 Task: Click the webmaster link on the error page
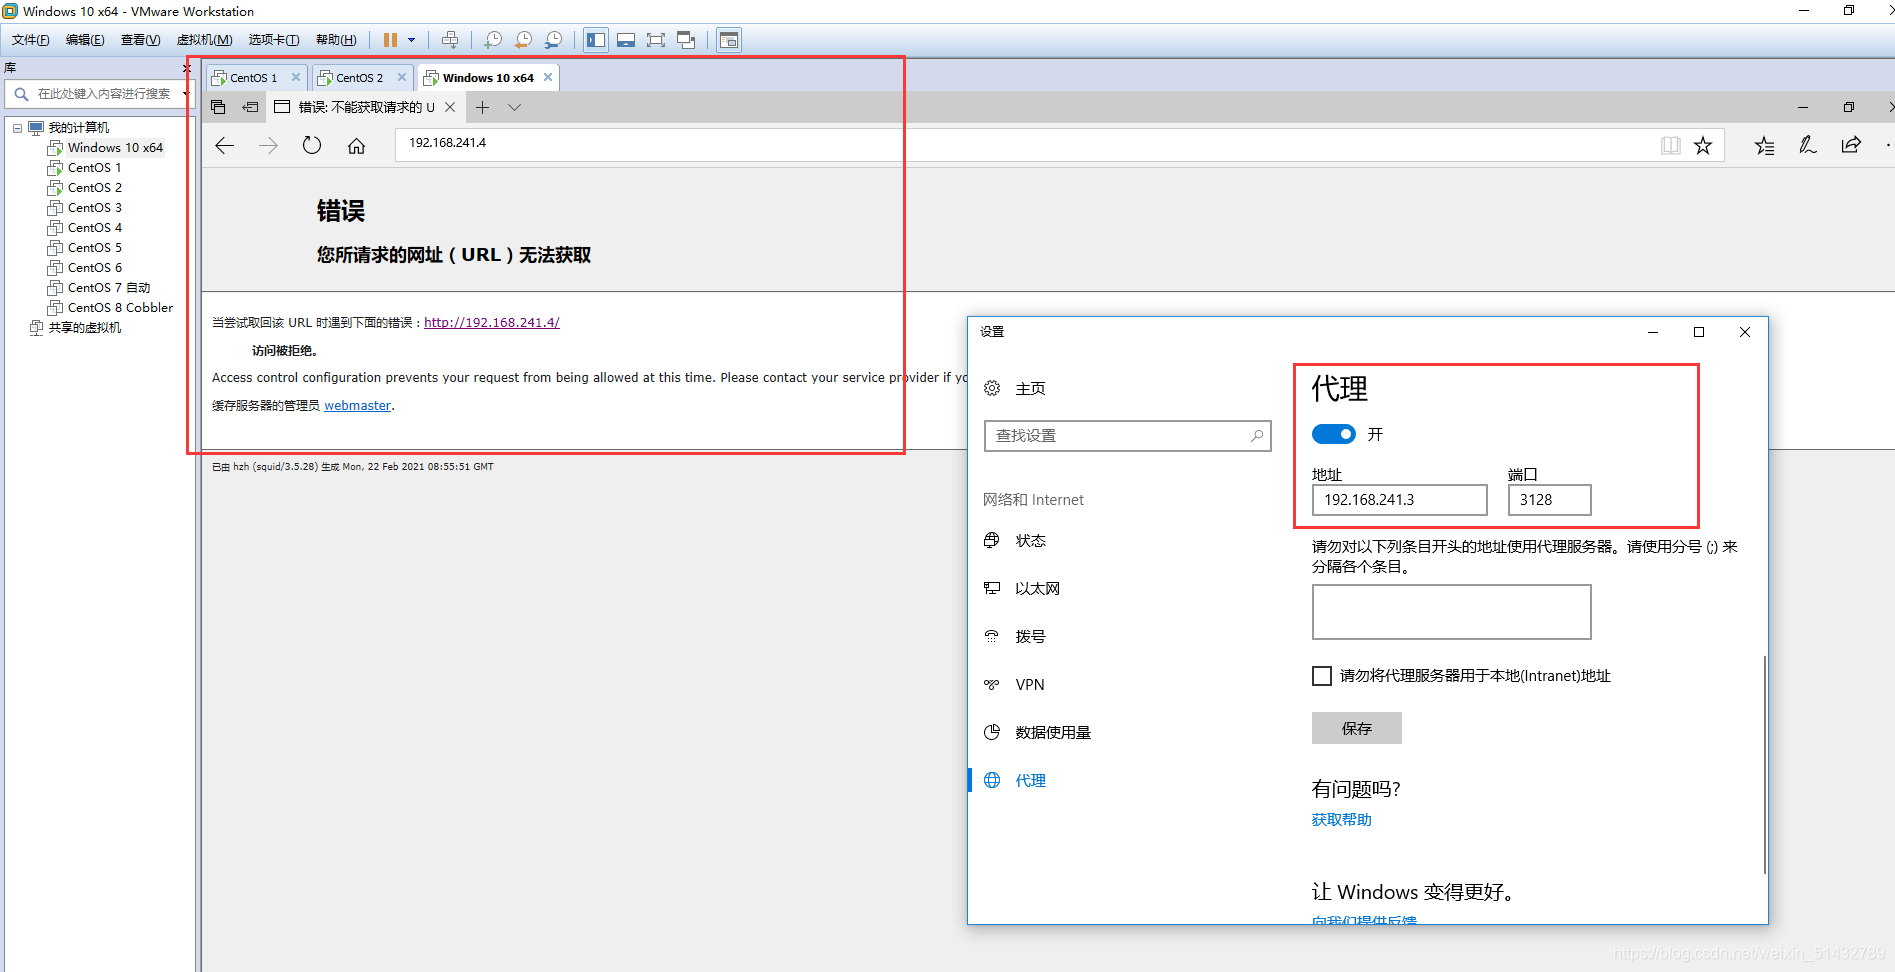coord(357,406)
